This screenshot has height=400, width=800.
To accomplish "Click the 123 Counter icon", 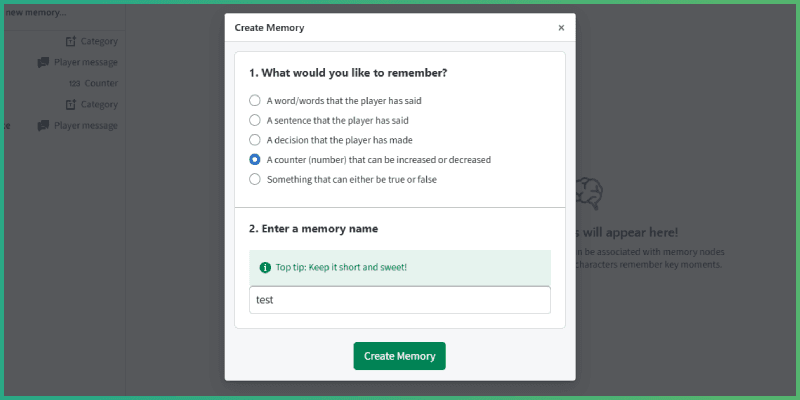I will 74,83.
